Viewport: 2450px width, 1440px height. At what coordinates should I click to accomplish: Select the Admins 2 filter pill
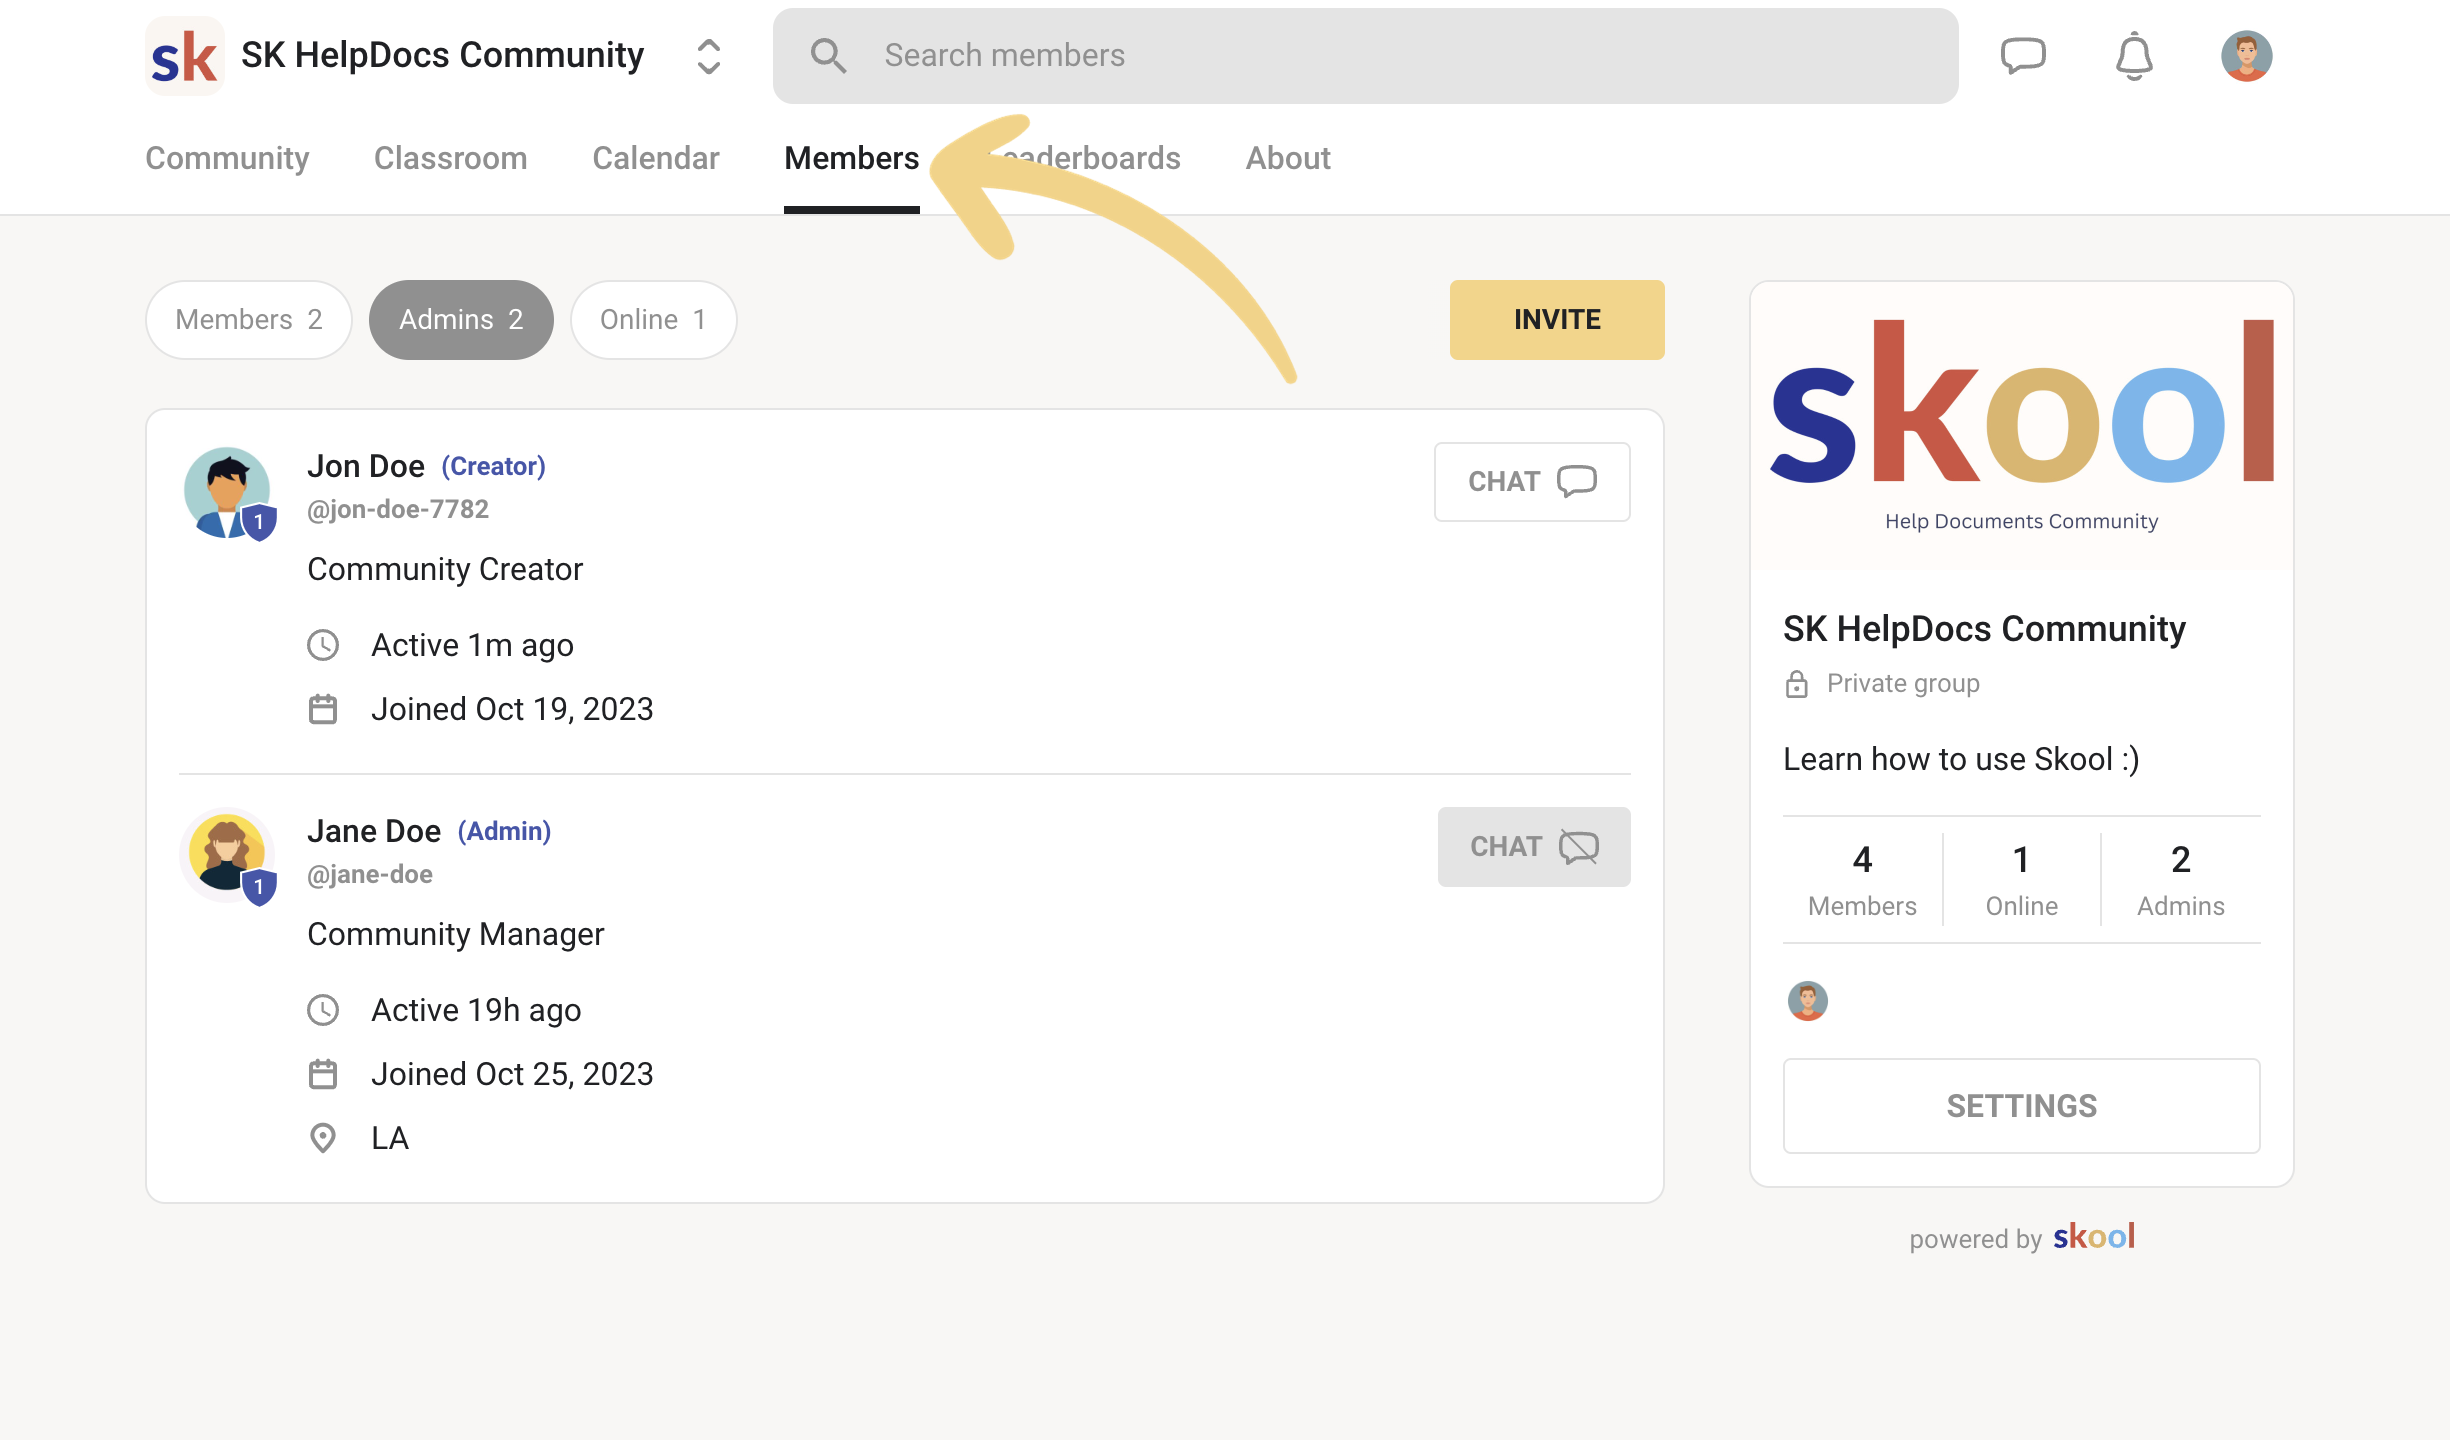(x=461, y=320)
